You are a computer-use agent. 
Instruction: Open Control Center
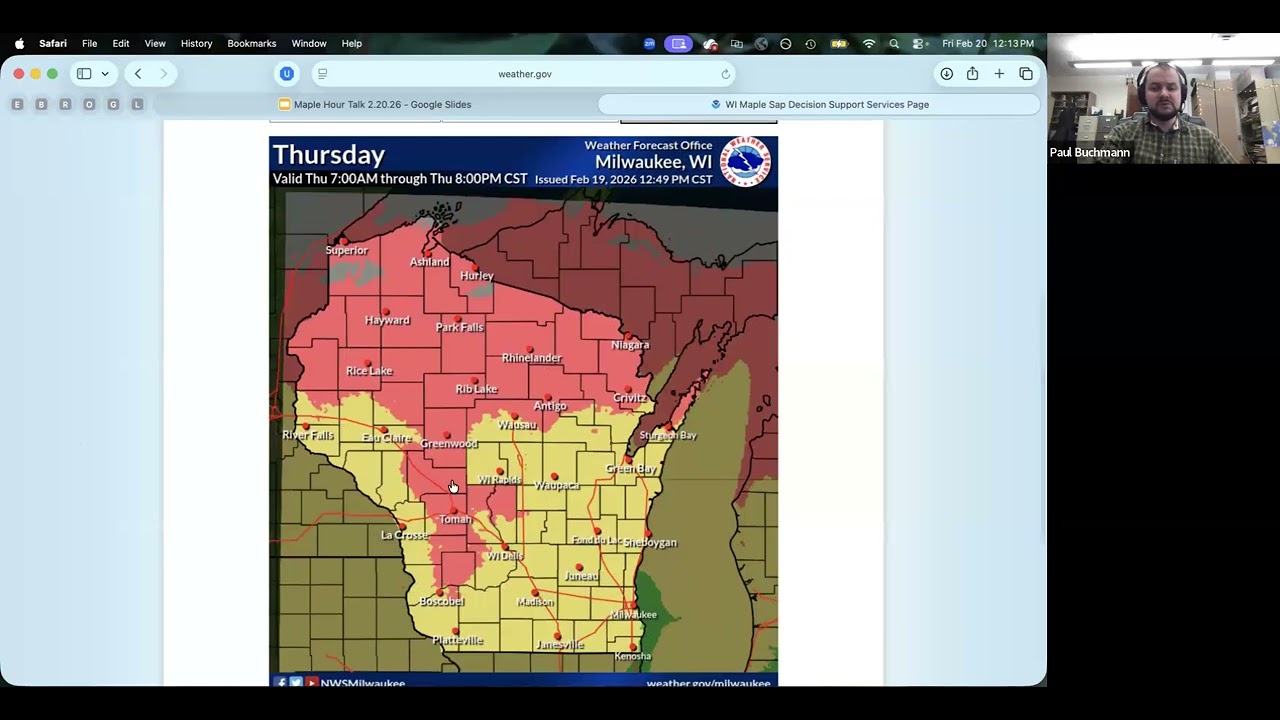918,43
